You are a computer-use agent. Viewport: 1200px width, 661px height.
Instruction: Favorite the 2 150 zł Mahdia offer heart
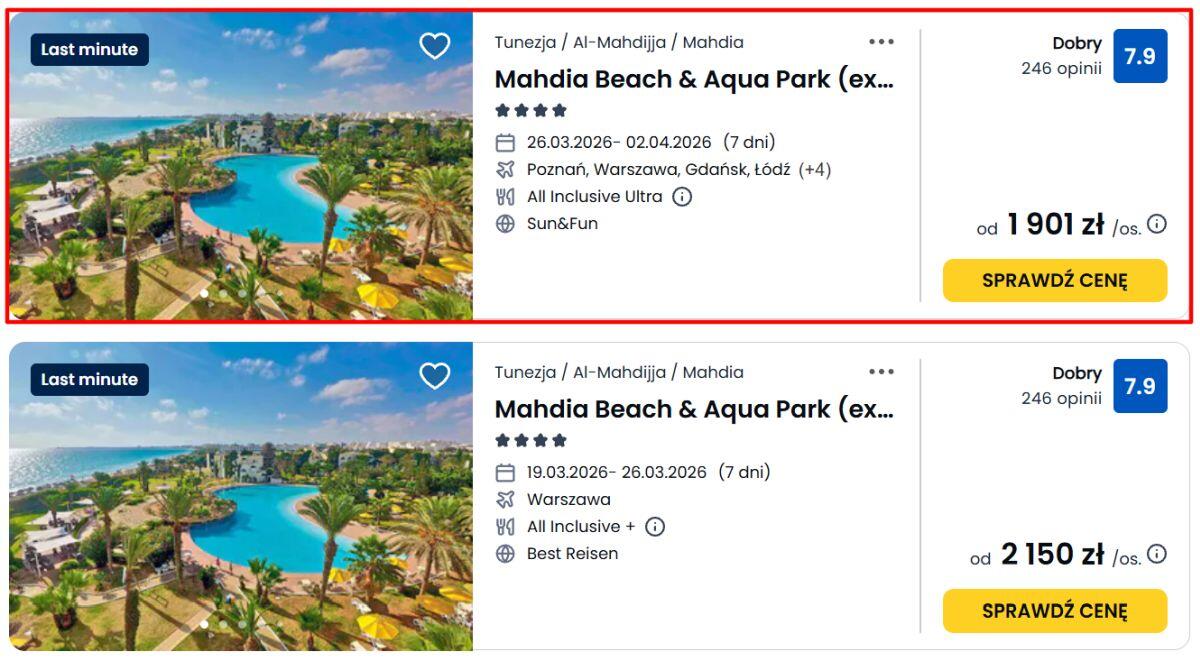(434, 376)
